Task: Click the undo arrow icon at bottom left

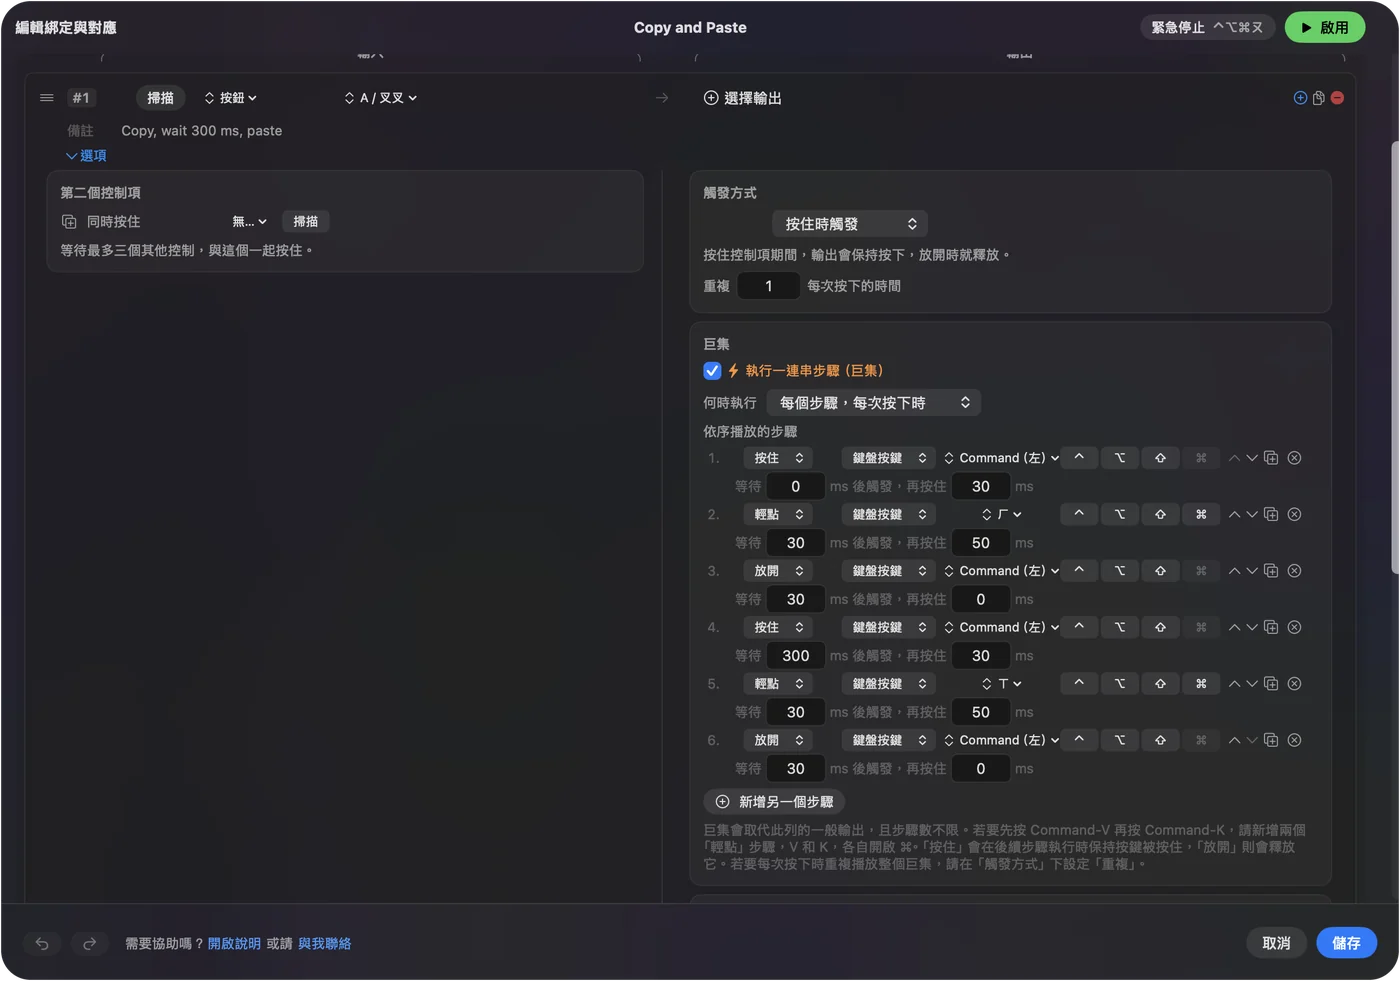Action: coord(42,943)
